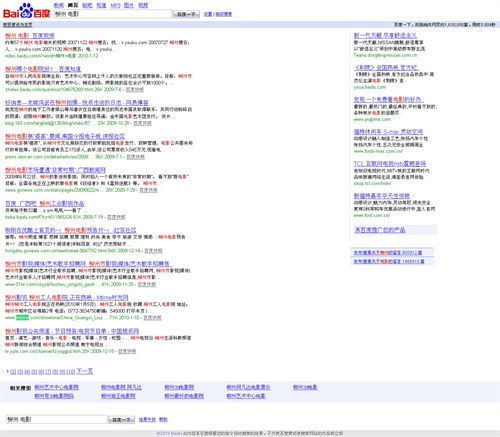Open the 柳州市影视媒体 recruitment result link

(88, 264)
